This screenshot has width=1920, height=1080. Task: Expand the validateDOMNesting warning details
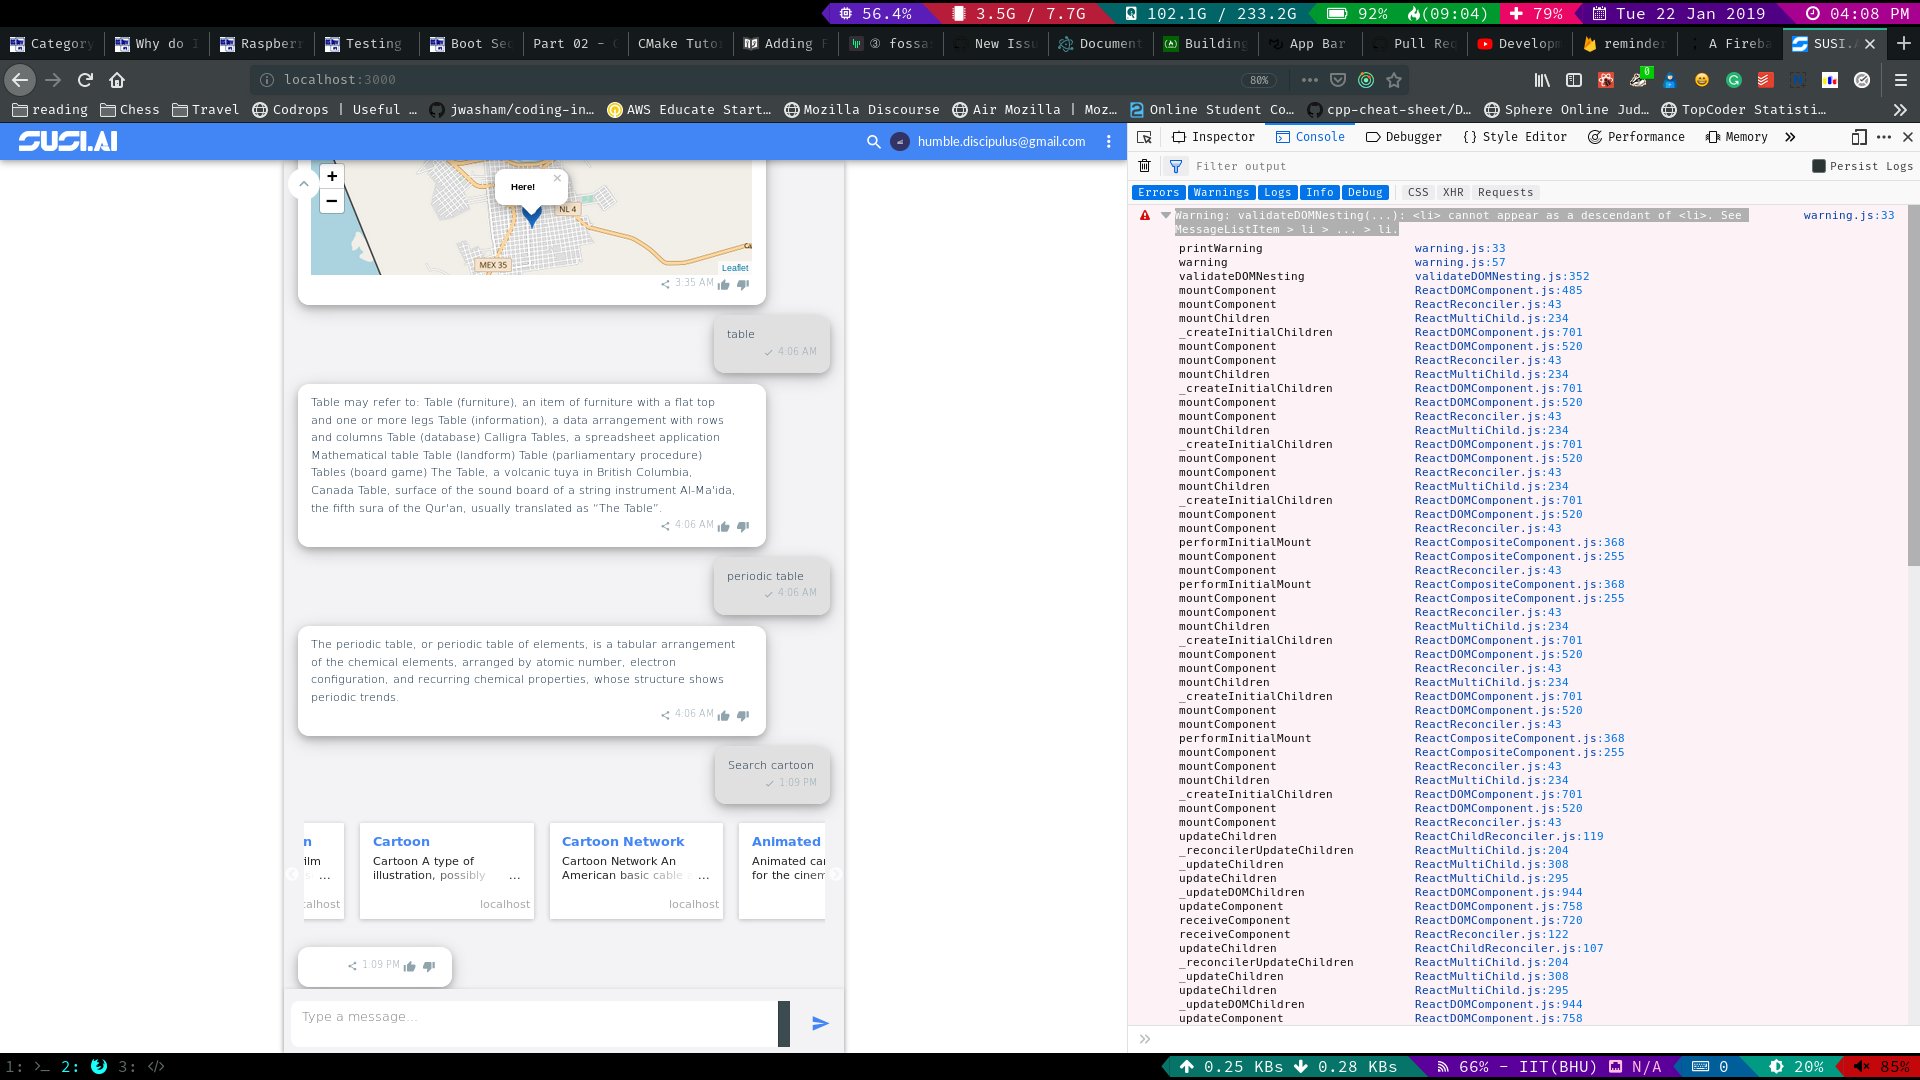1164,215
